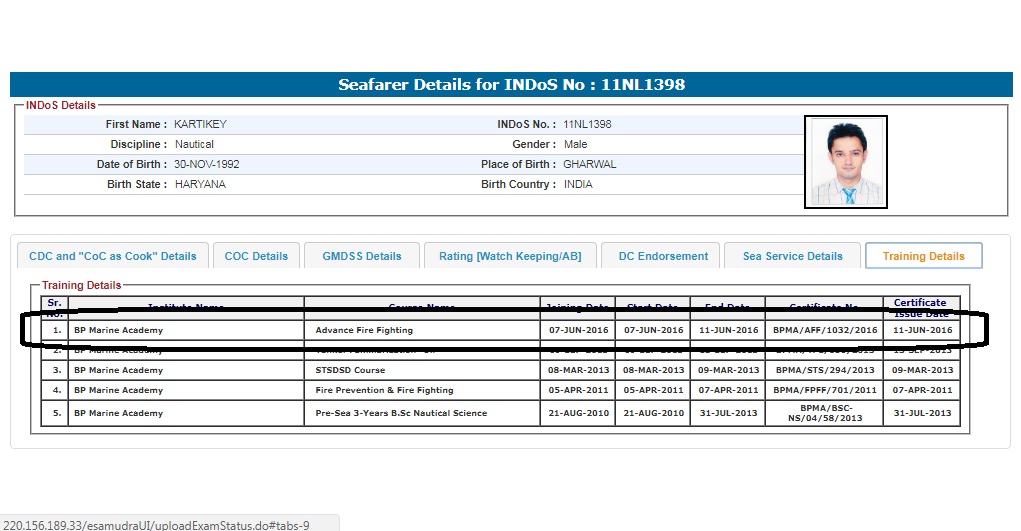1021x531 pixels.
Task: Open the Rating [Watch Keeping/AB] tab
Action: 510,256
